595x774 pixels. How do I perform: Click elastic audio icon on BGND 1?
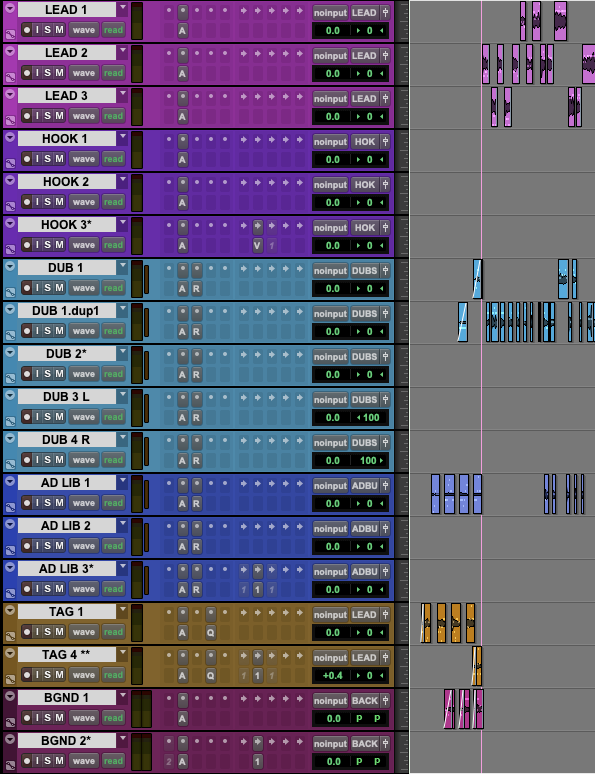(10, 723)
